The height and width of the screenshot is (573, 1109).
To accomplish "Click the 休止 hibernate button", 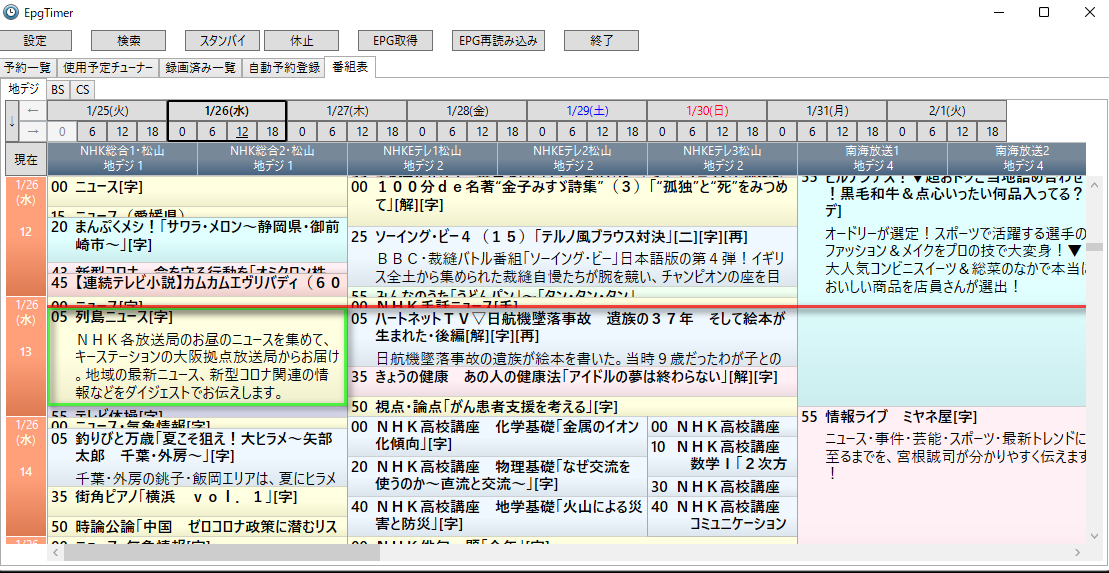I will 301,40.
